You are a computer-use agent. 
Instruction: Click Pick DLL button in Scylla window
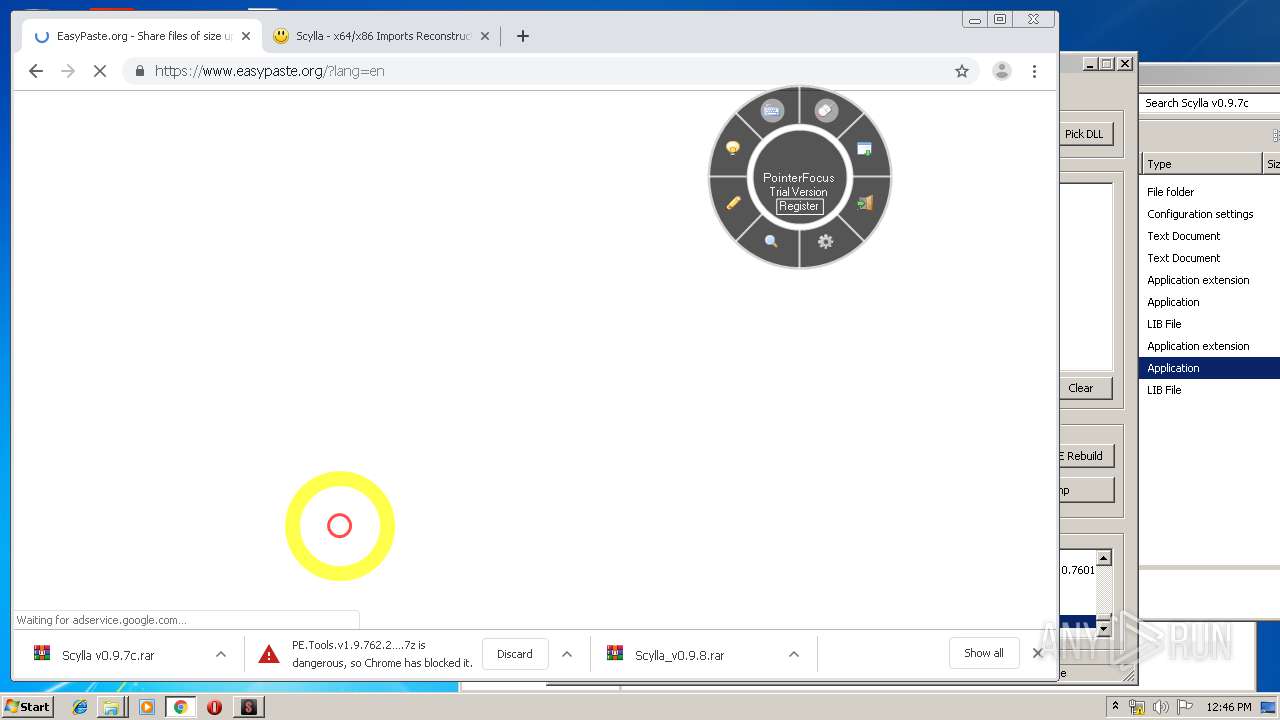[x=1085, y=134]
